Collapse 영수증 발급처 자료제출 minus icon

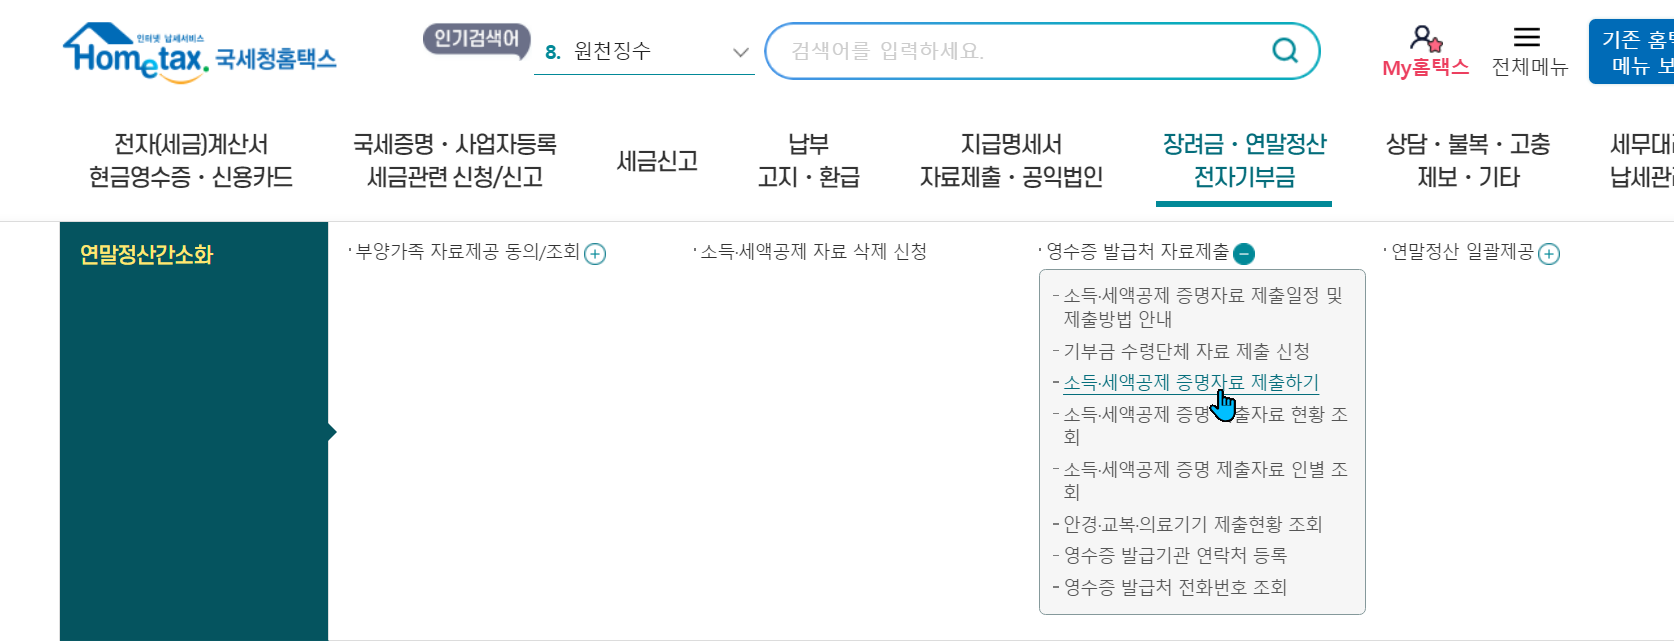coord(1244,254)
